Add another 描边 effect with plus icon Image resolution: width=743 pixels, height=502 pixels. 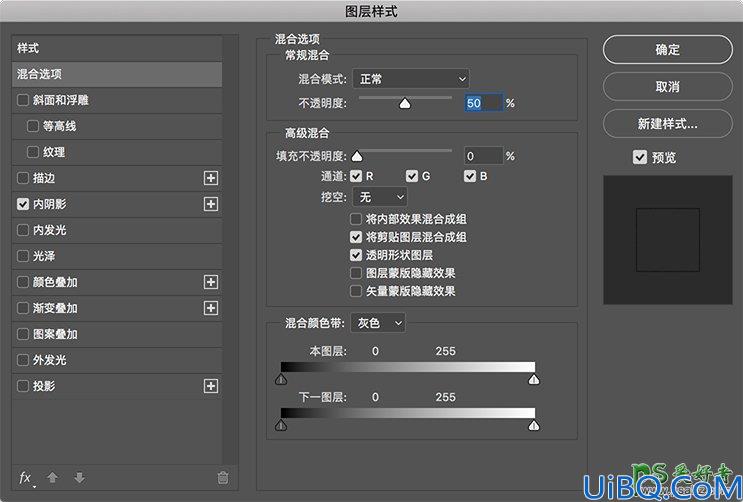[x=211, y=178]
